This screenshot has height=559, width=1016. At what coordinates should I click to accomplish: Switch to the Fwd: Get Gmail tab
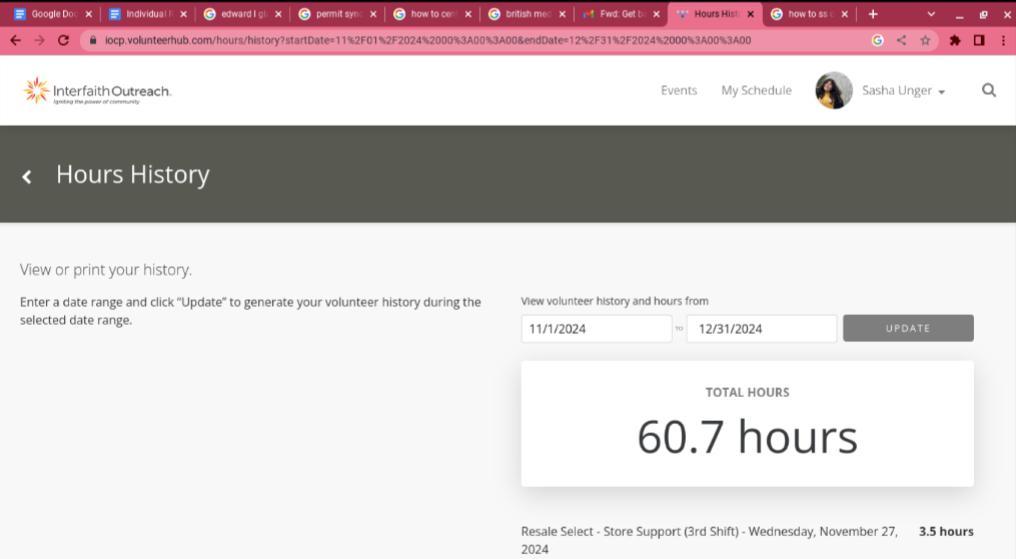(621, 14)
